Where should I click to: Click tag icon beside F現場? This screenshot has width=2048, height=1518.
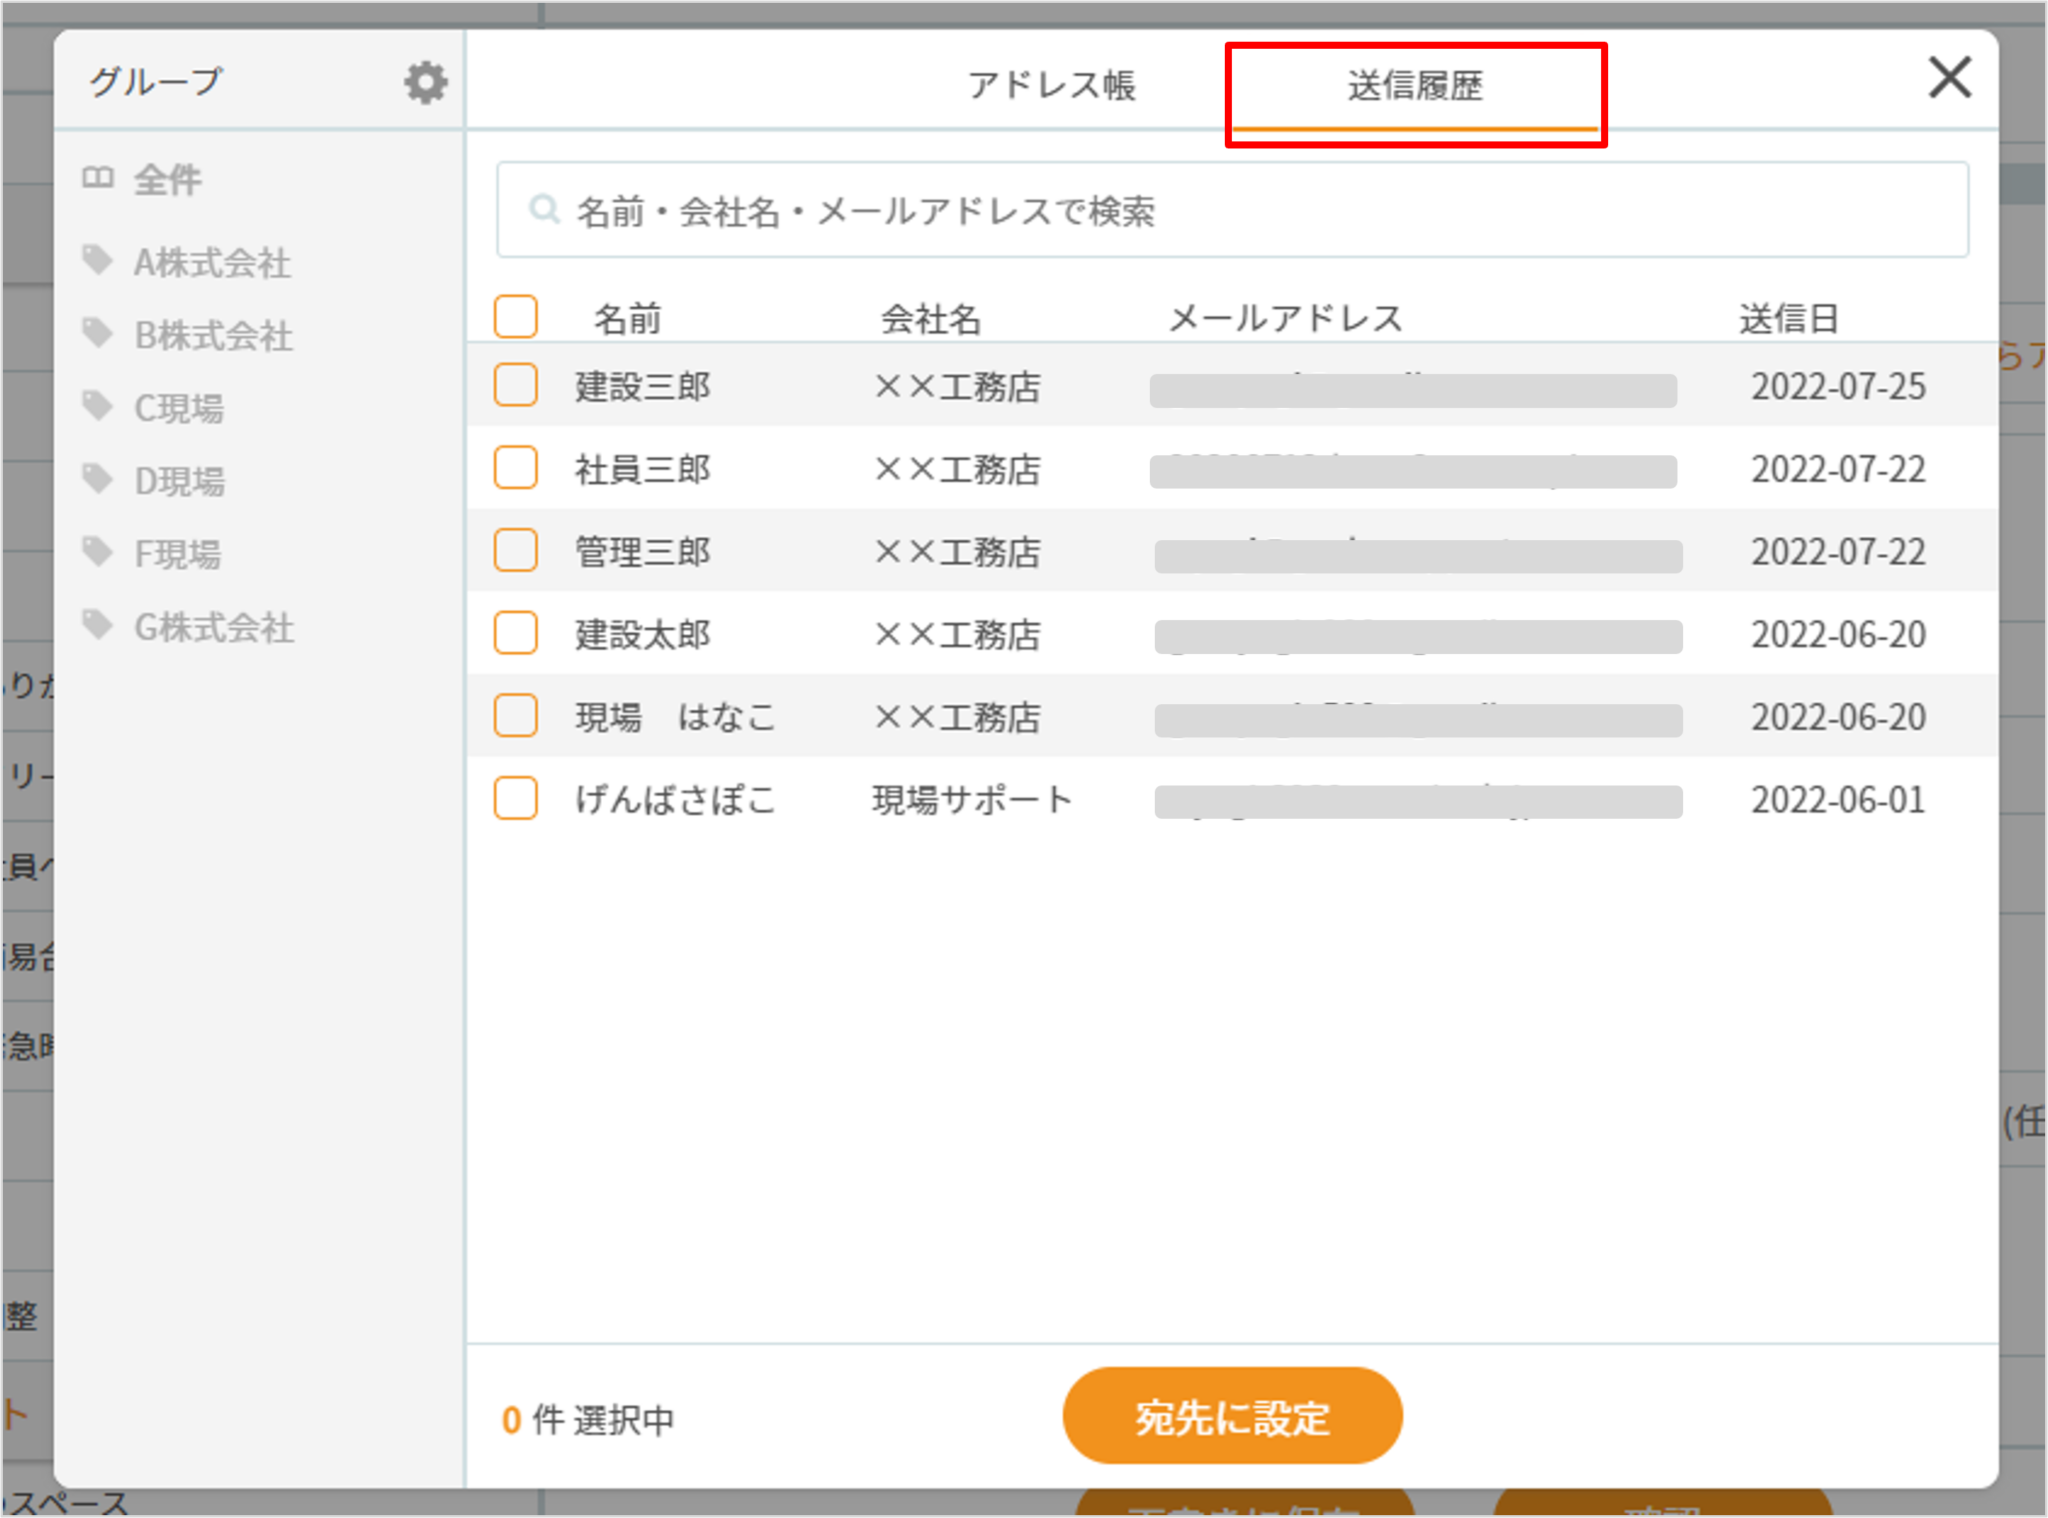[97, 550]
